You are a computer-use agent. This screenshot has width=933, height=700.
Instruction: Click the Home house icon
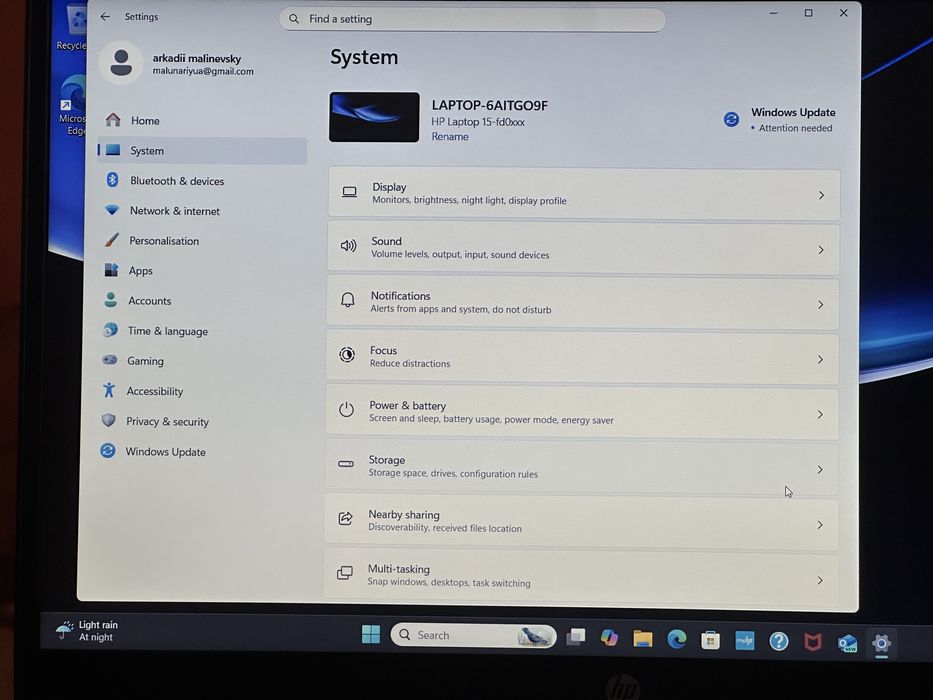pyautogui.click(x=113, y=120)
